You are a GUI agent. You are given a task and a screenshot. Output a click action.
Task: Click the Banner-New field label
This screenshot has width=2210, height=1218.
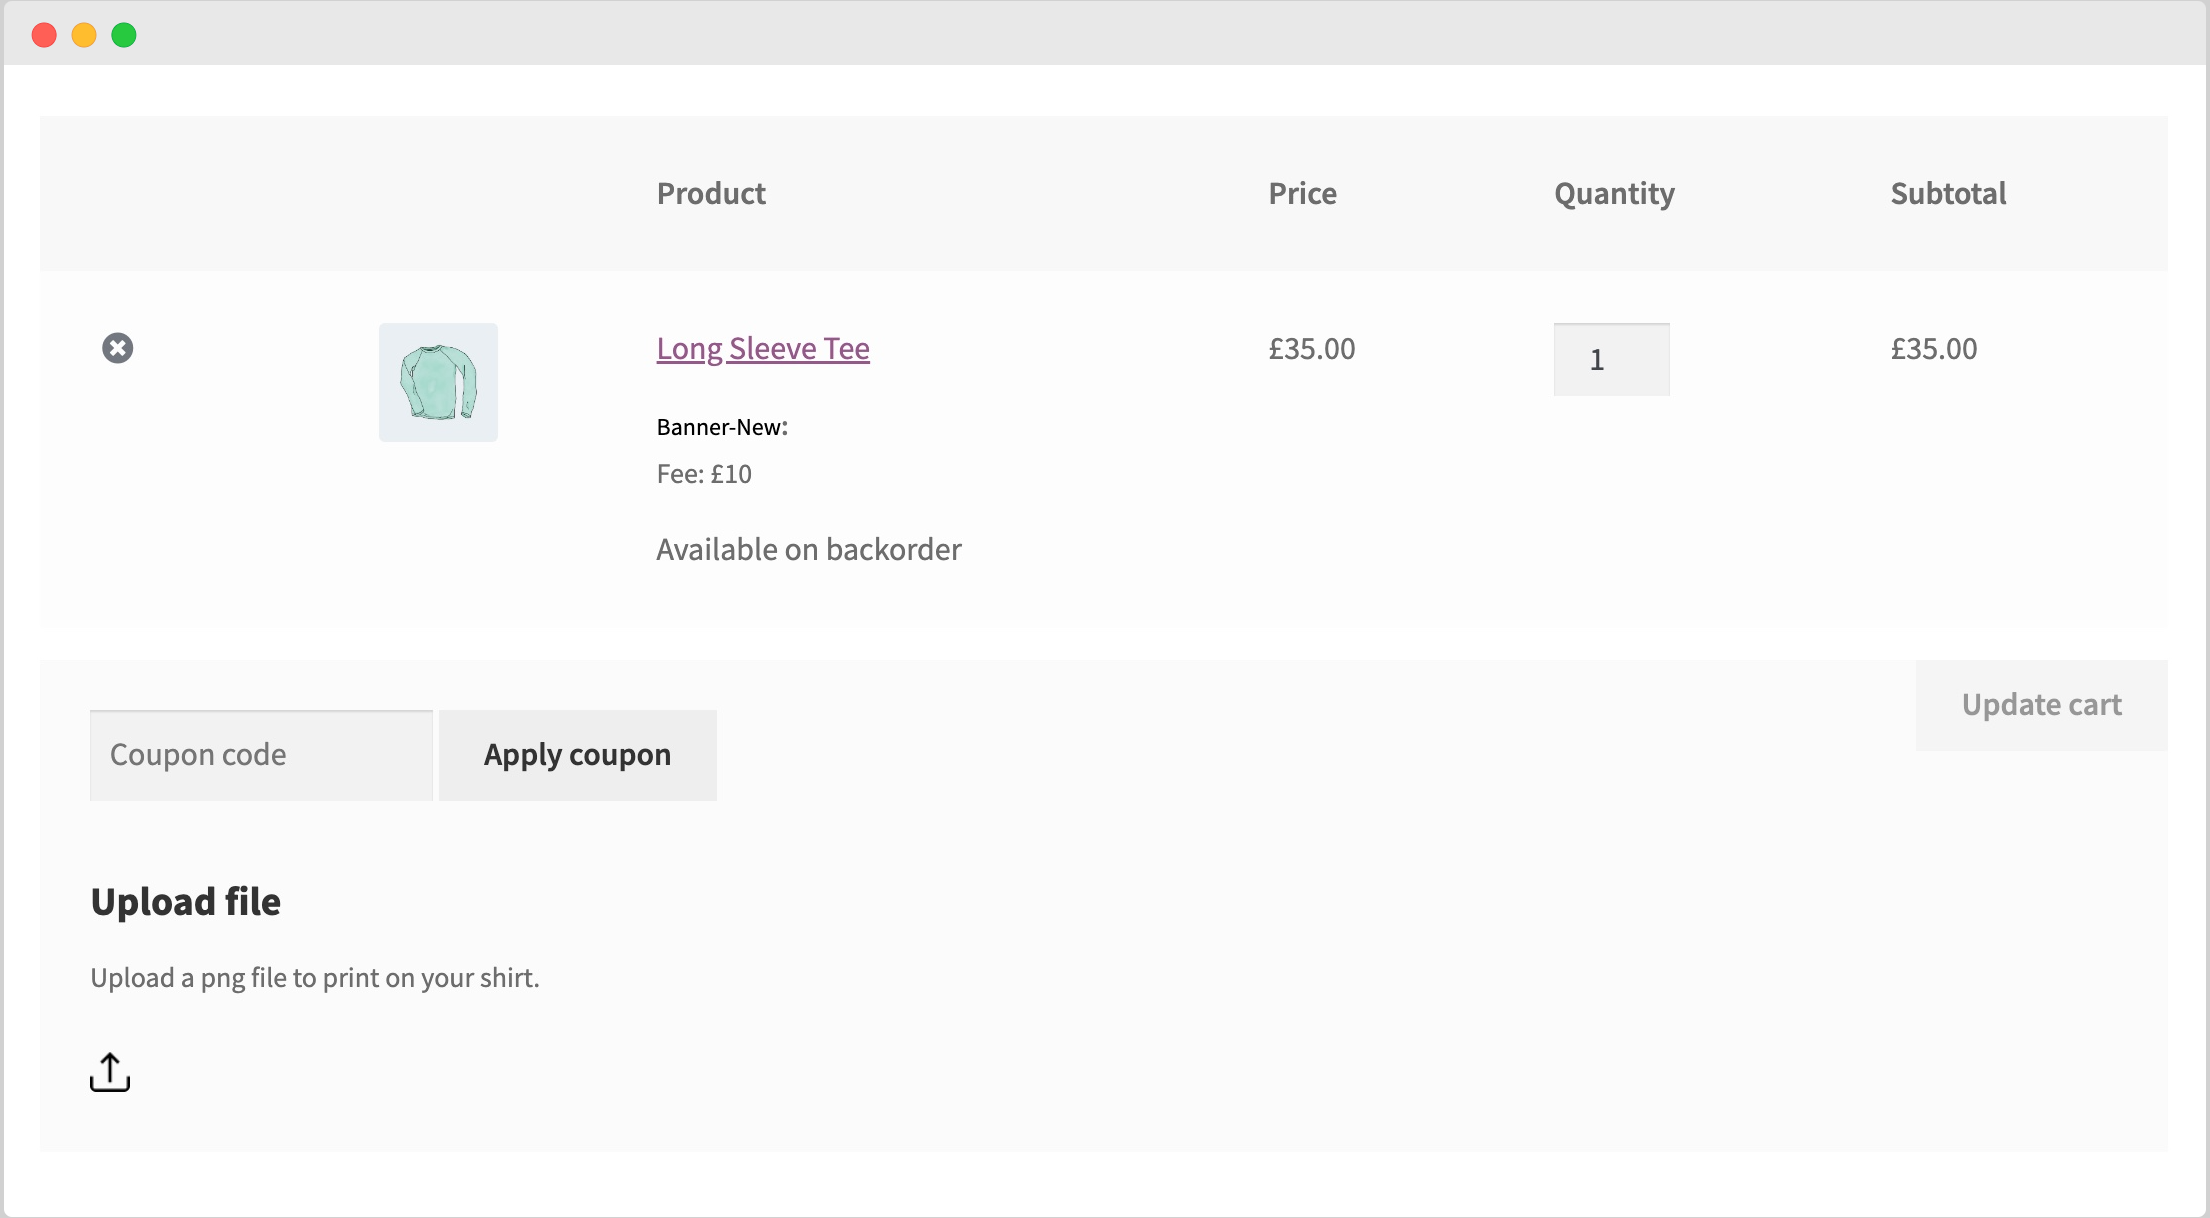[x=721, y=426]
